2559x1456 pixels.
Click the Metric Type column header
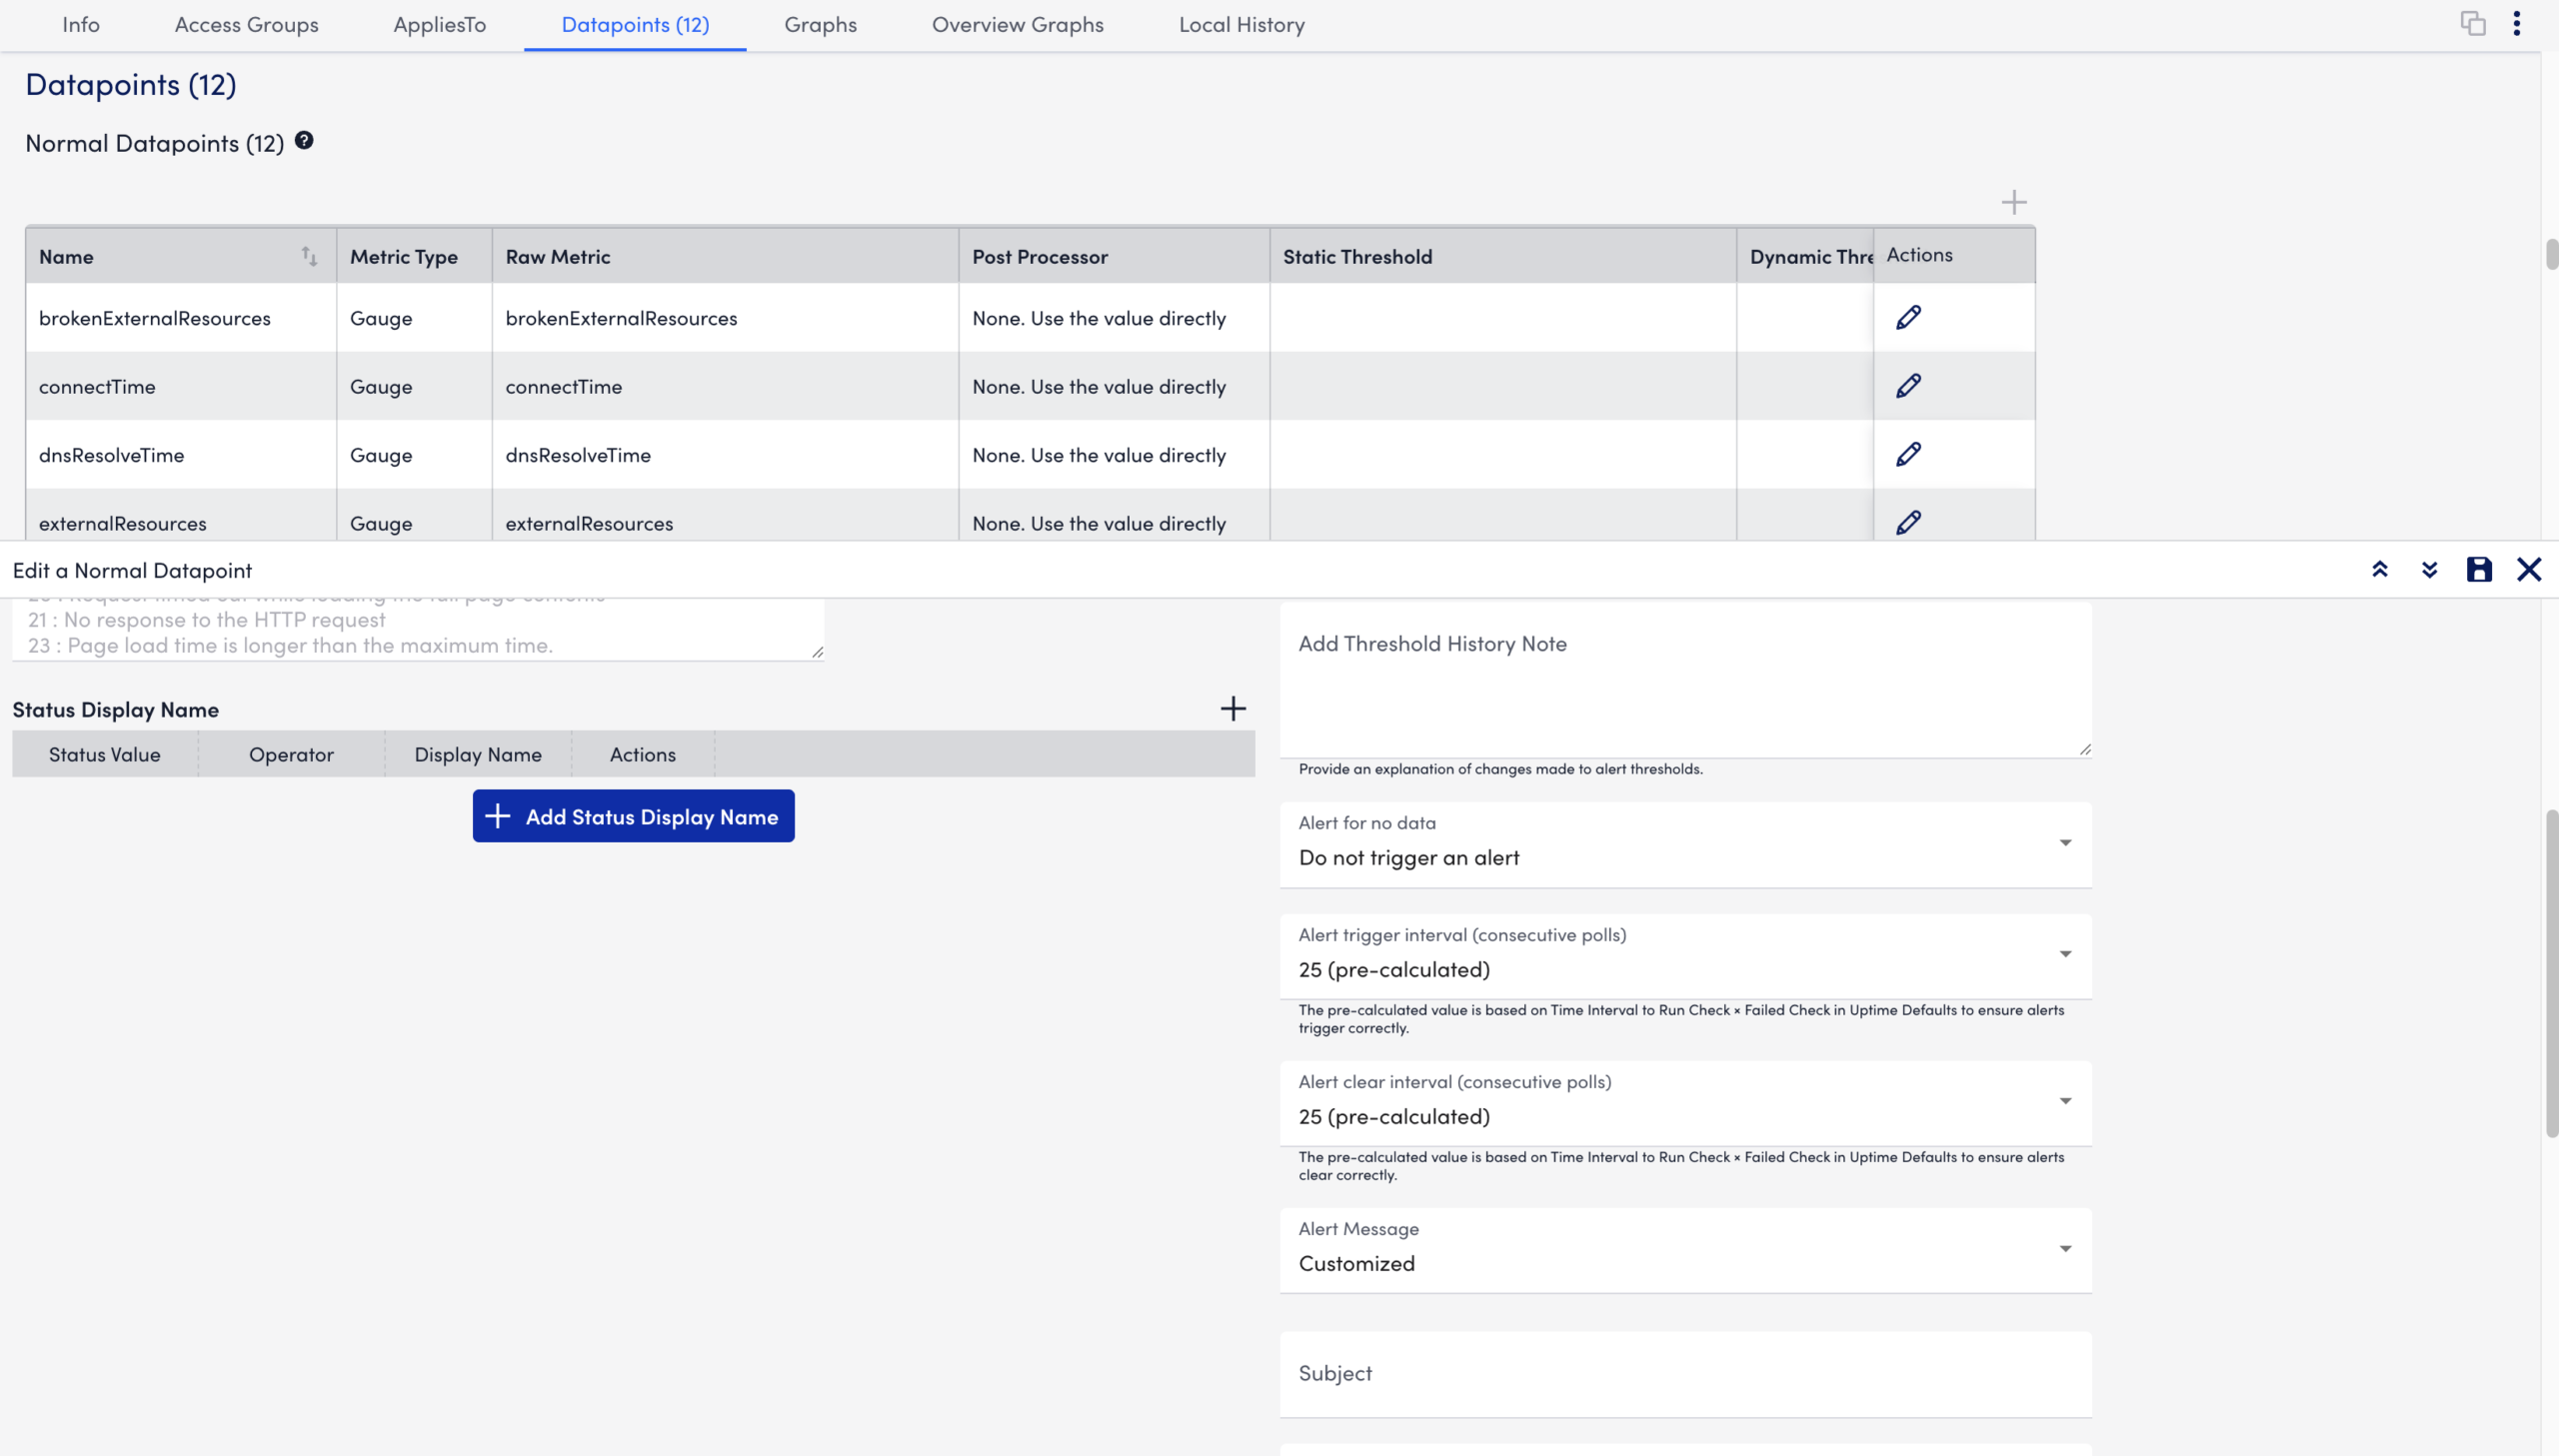[x=414, y=256]
